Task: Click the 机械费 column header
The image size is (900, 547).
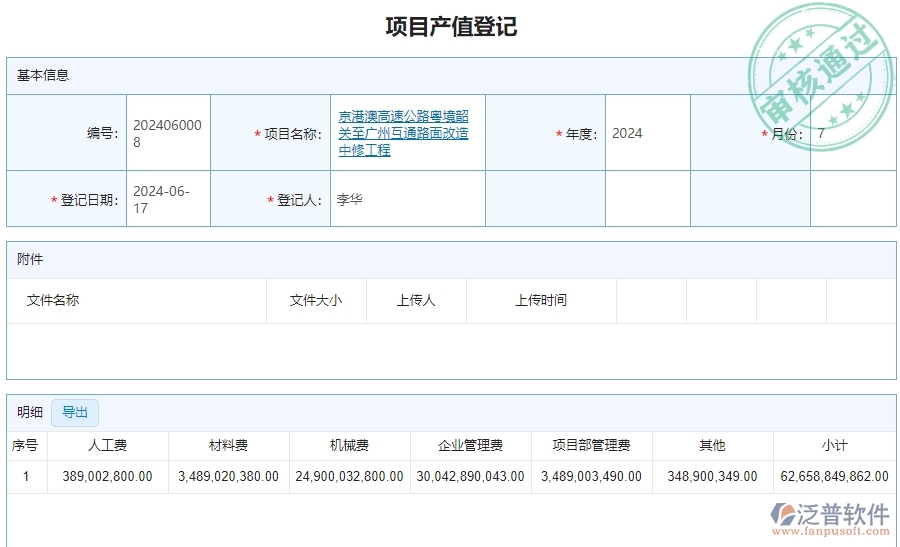Action: click(350, 445)
